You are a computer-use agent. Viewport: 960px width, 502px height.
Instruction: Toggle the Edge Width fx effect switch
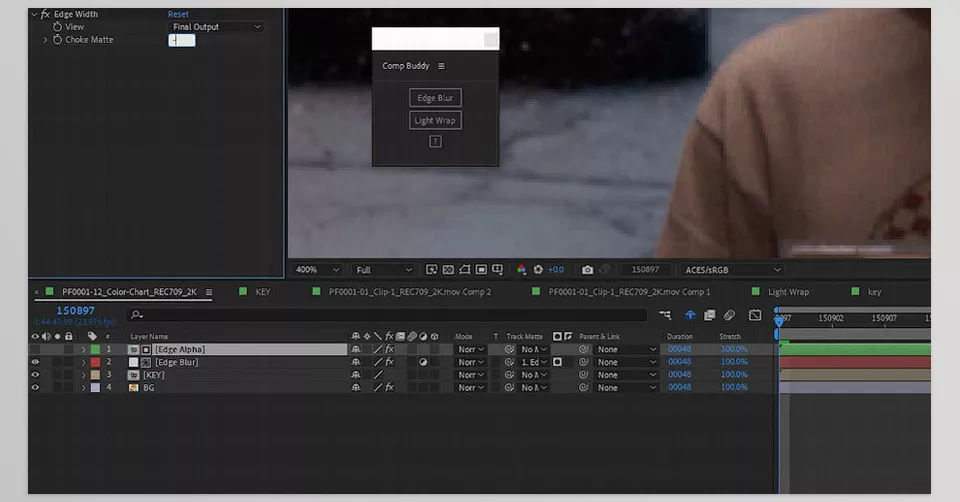click(x=45, y=14)
